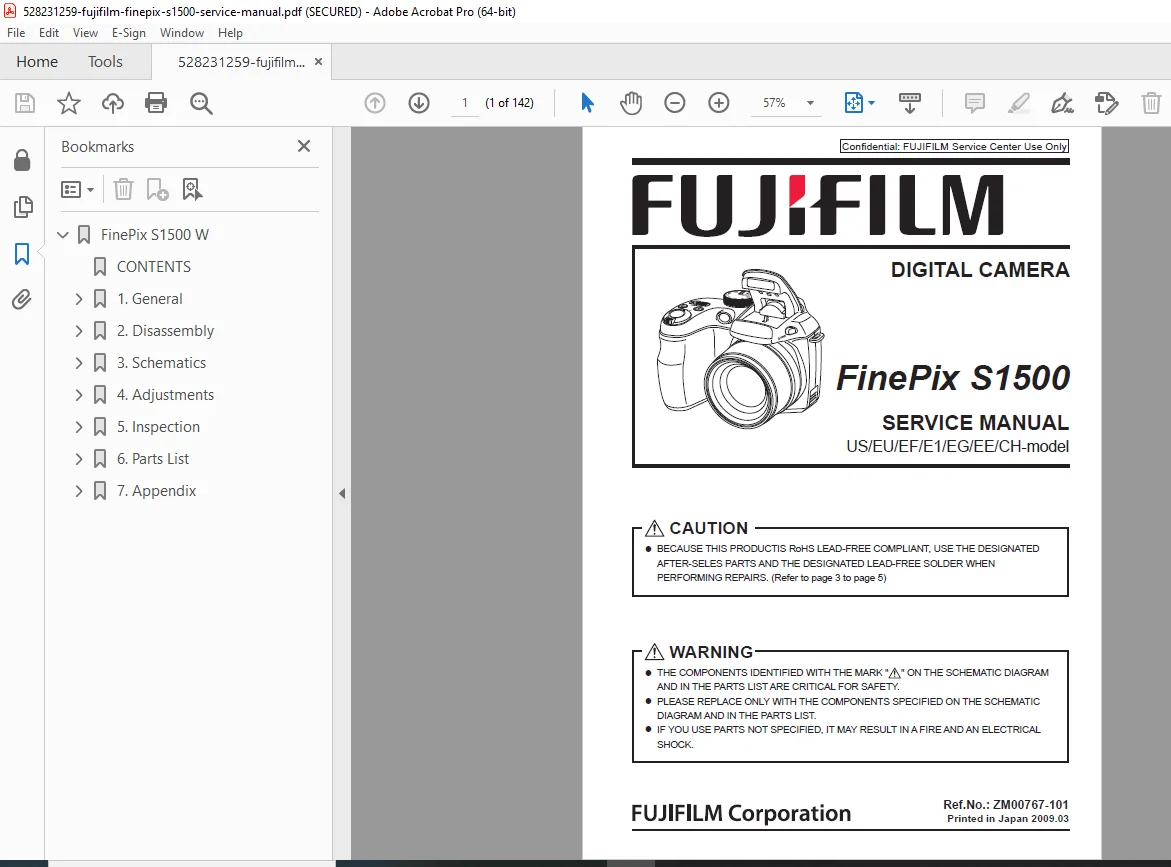Go to next page arrow
The image size is (1171, 867).
click(x=419, y=103)
